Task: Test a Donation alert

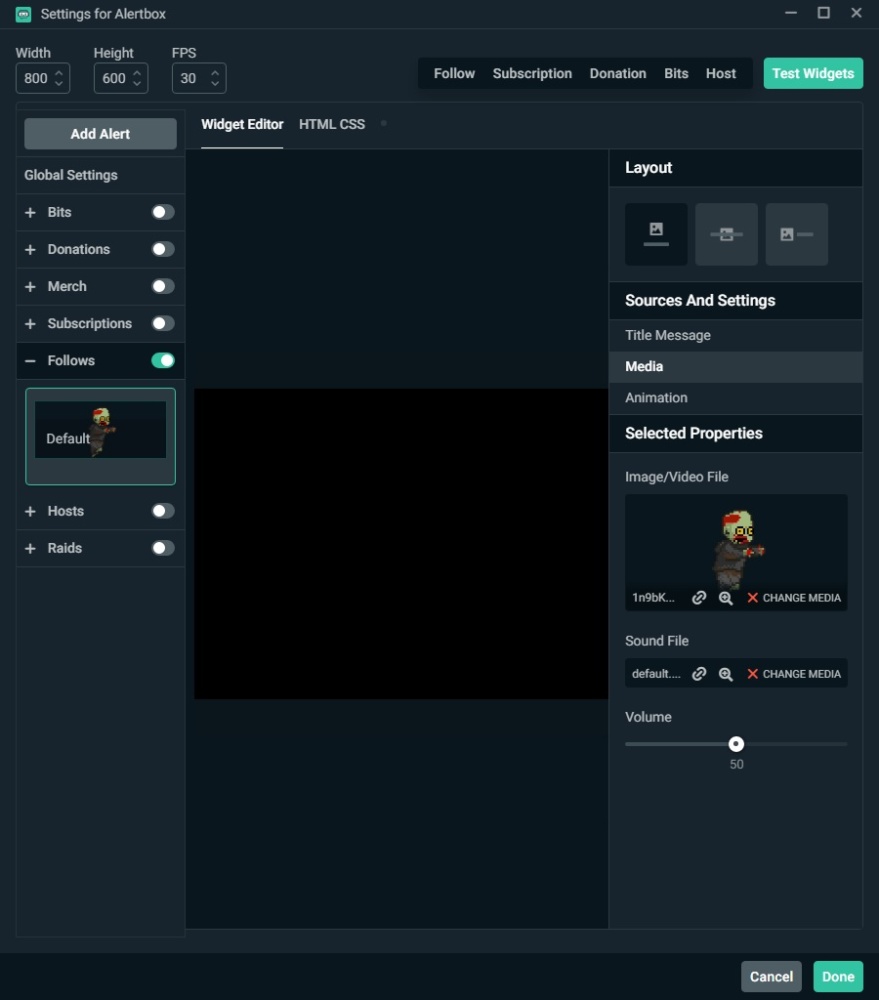Action: coord(617,73)
